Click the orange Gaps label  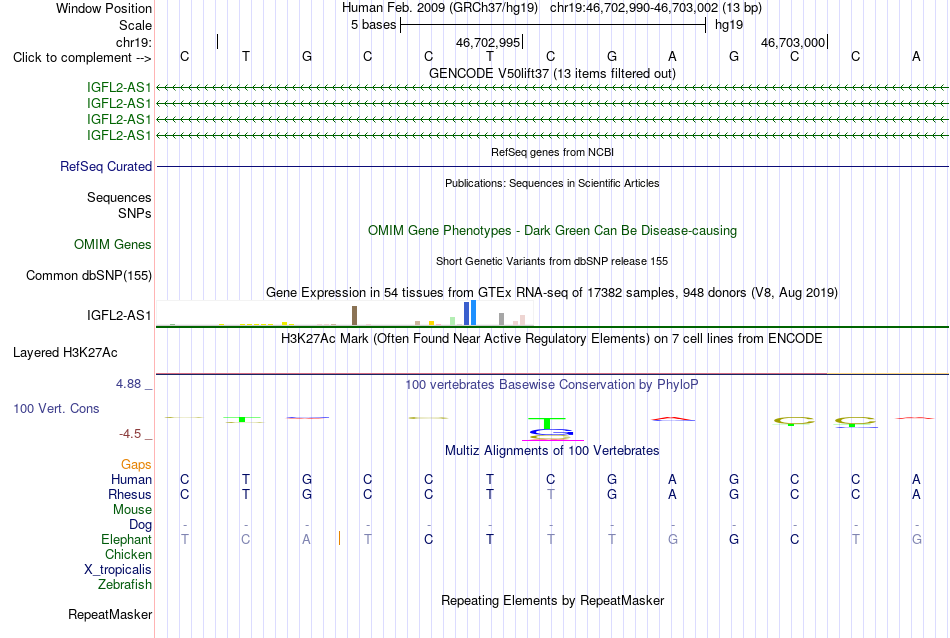pyautogui.click(x=136, y=465)
